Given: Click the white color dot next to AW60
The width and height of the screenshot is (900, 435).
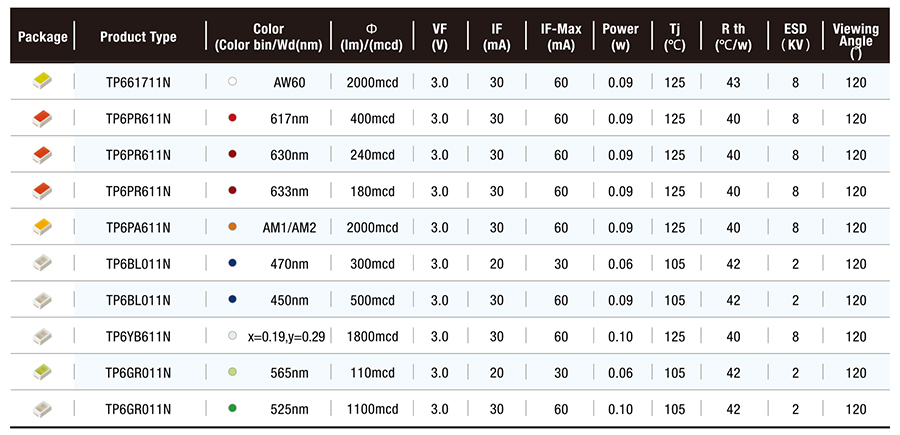Looking at the screenshot, I should tap(232, 82).
